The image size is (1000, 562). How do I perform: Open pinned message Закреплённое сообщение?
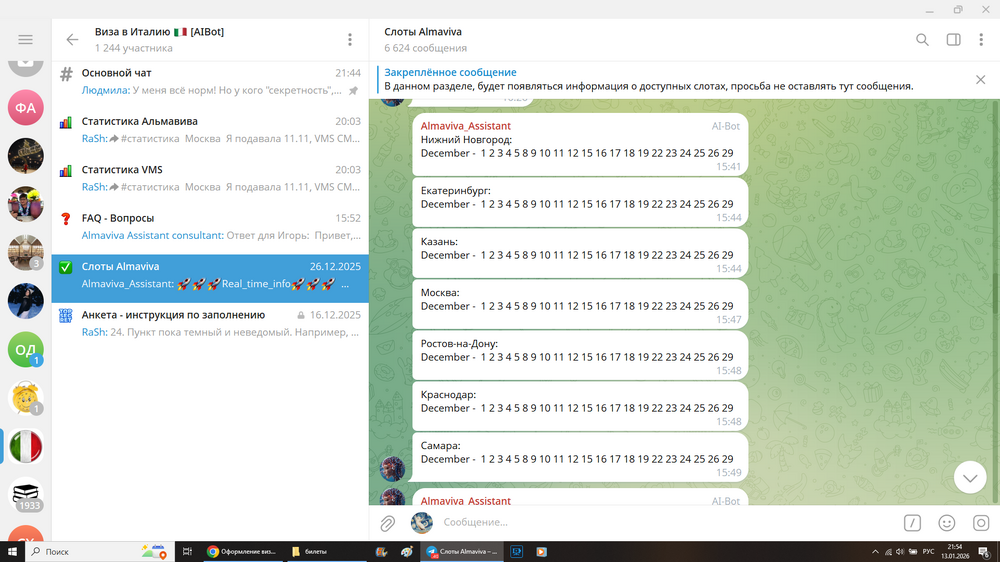450,73
